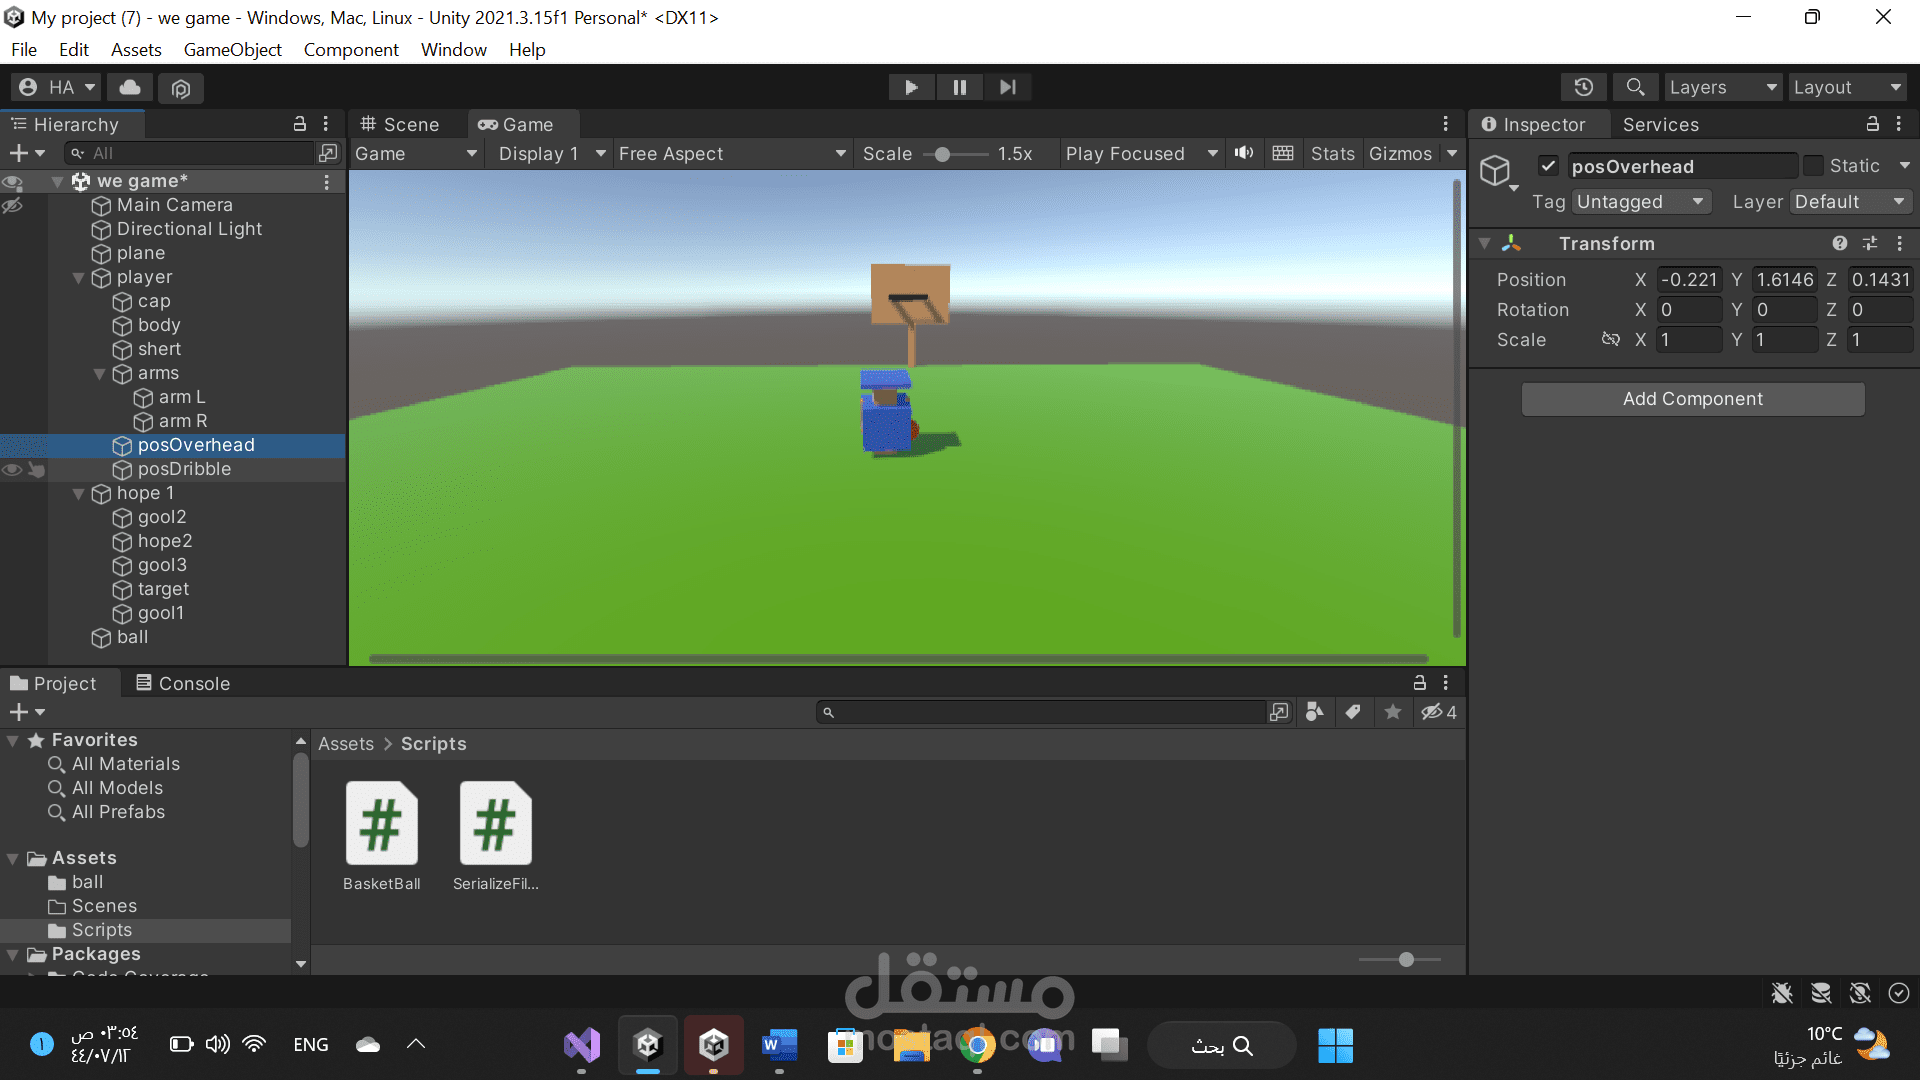This screenshot has width=1920, height=1080.
Task: Open Transform presets icon
Action: pos(1870,243)
